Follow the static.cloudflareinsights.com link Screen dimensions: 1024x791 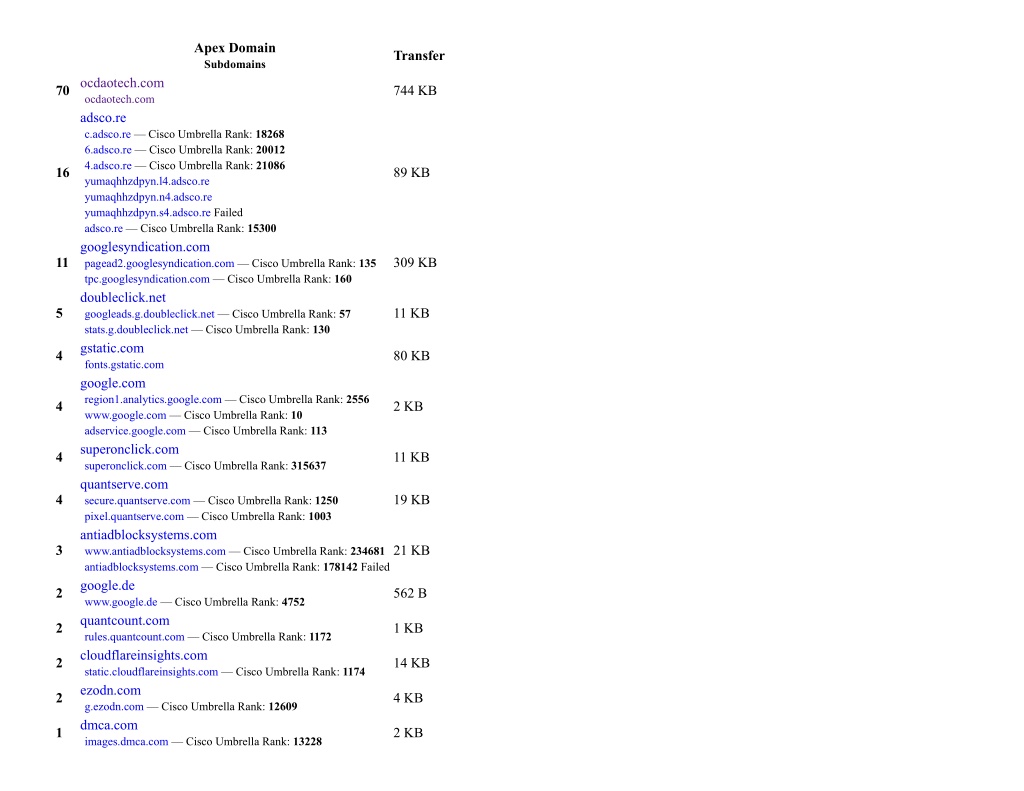151,671
